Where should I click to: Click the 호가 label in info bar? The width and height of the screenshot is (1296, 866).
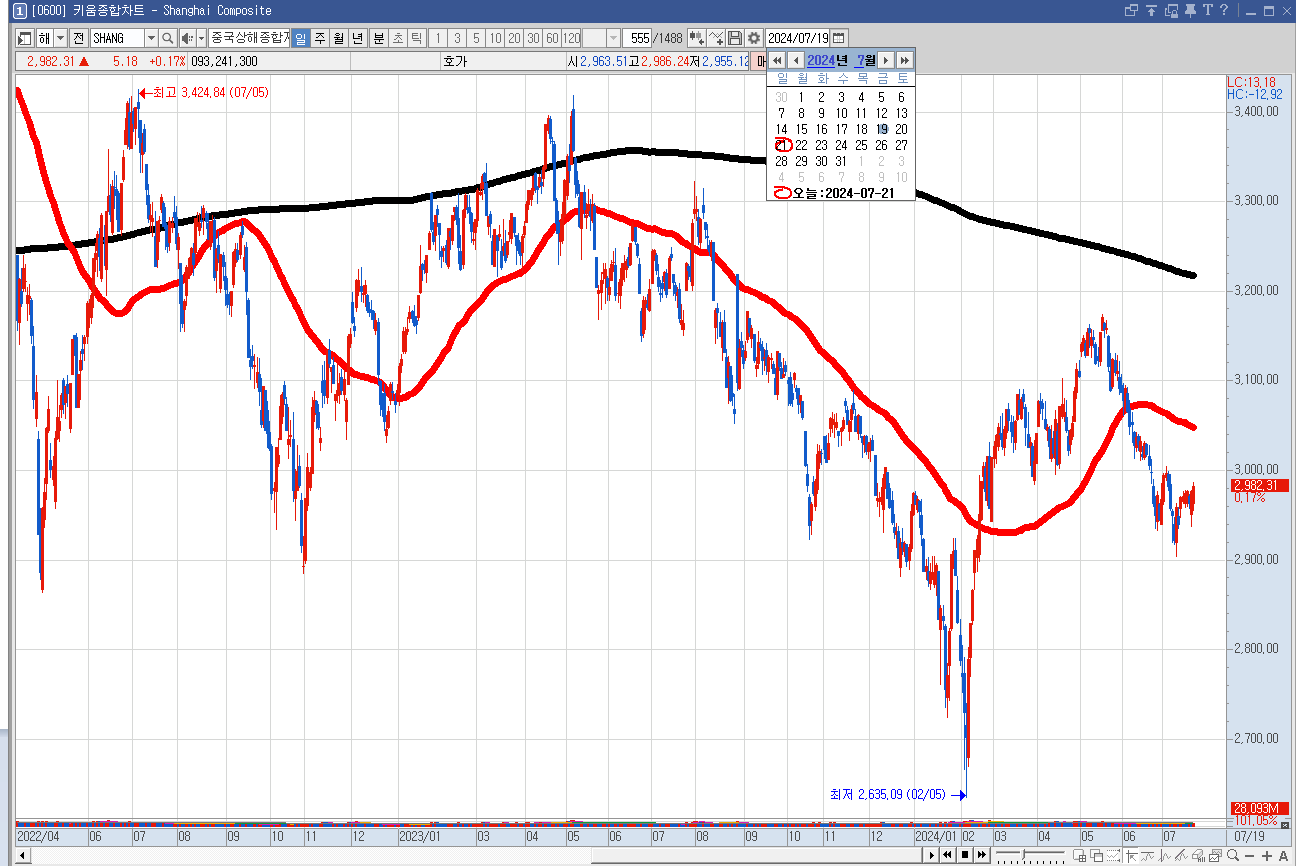(455, 61)
